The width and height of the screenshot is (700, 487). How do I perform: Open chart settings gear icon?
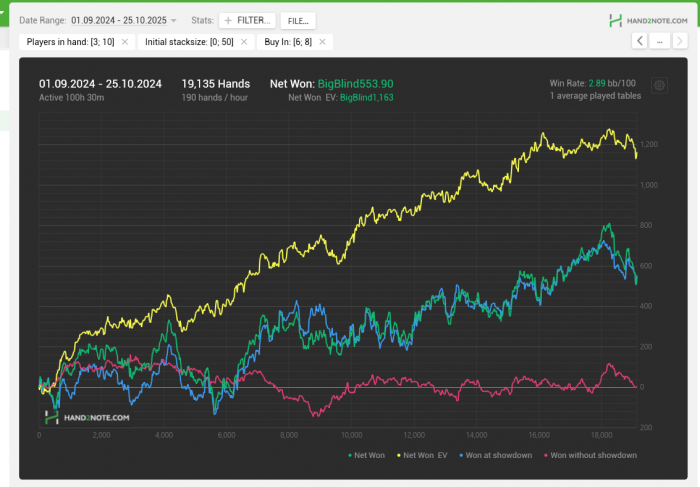(x=659, y=86)
